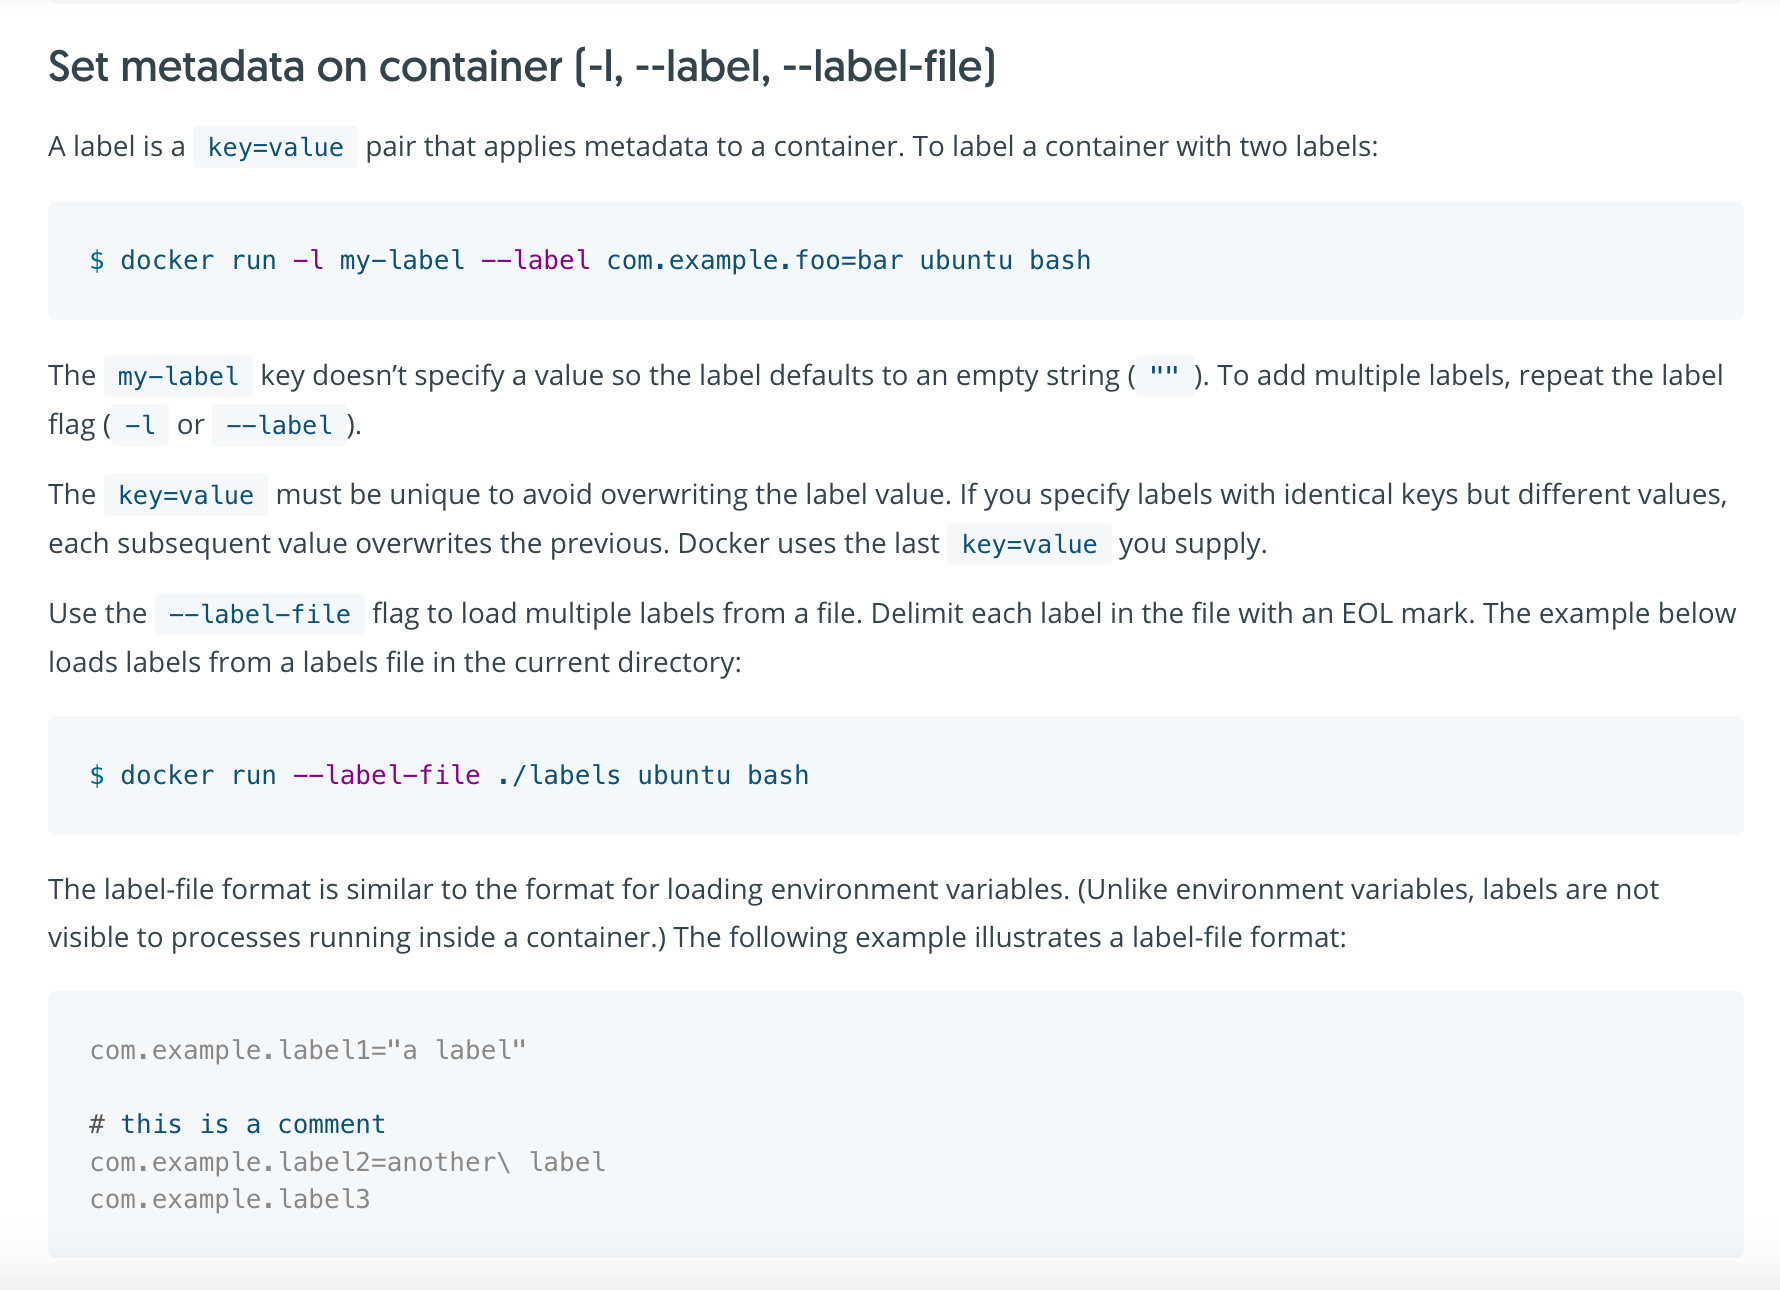Click the ./labels path in the second command
This screenshot has height=1290, width=1780.
click(x=558, y=776)
